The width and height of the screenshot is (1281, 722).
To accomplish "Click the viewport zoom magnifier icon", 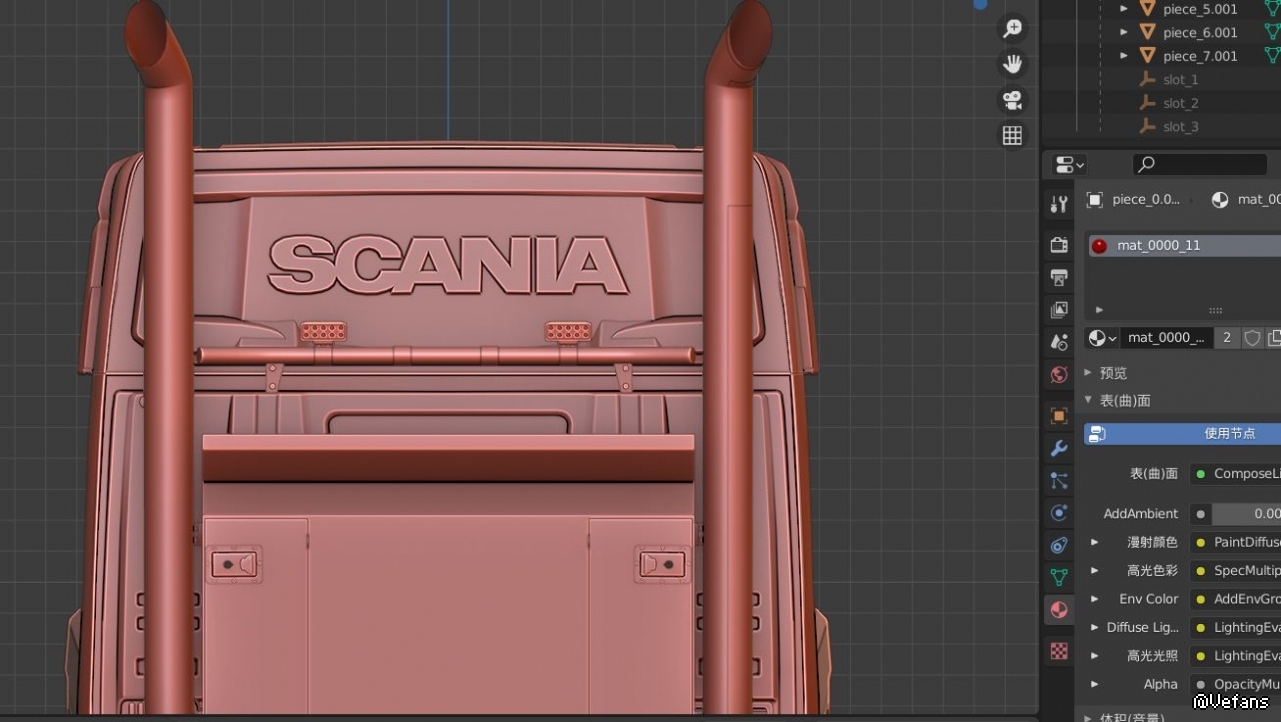I will (1013, 29).
